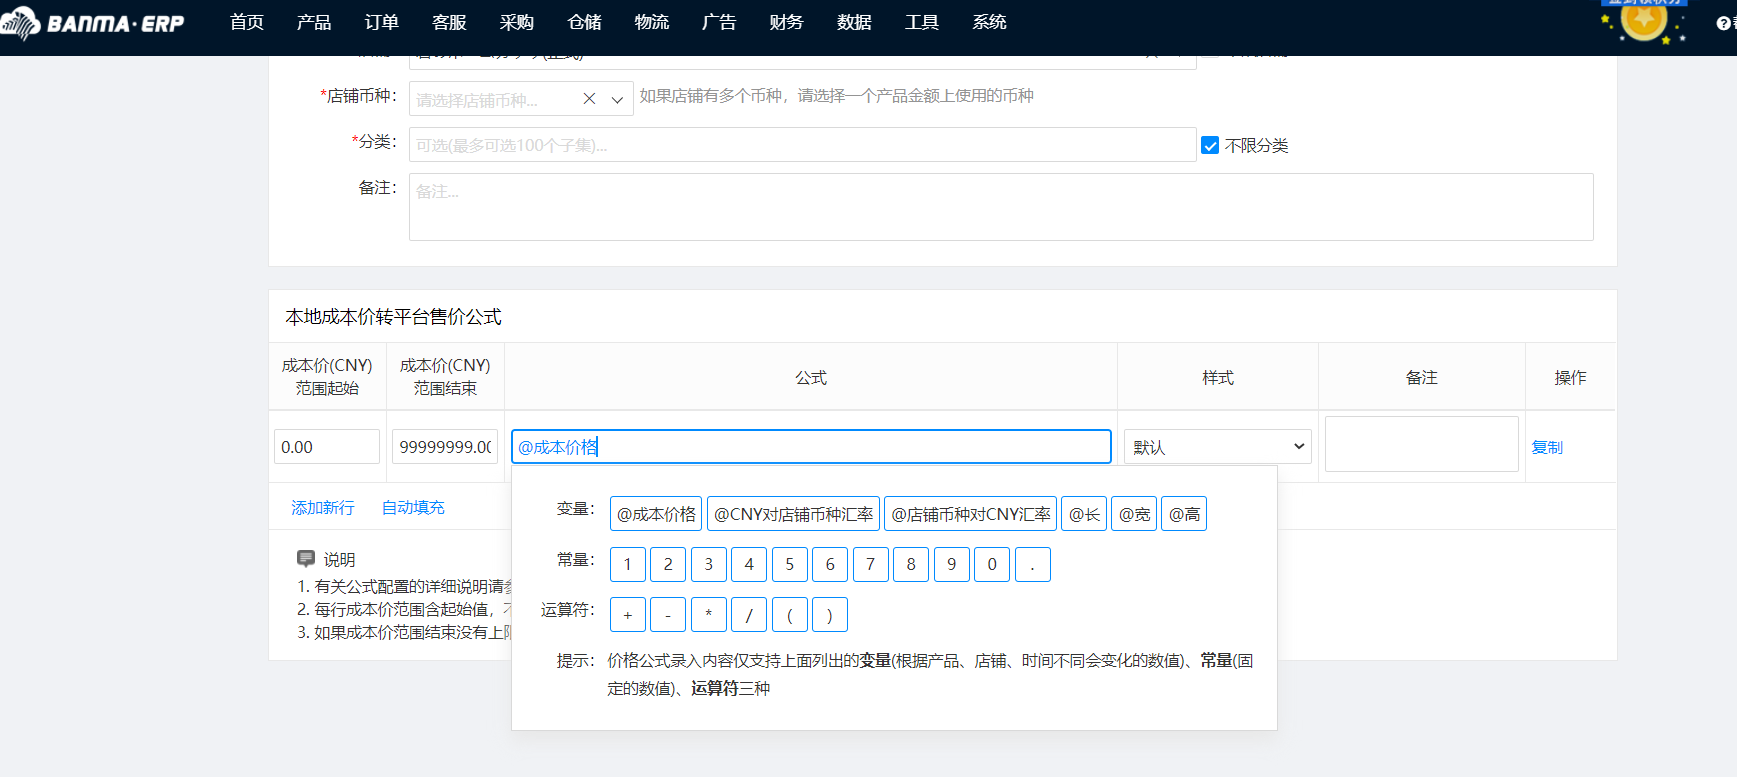Insert the multiply asterisk operator
The width and height of the screenshot is (1737, 777).
[709, 614]
